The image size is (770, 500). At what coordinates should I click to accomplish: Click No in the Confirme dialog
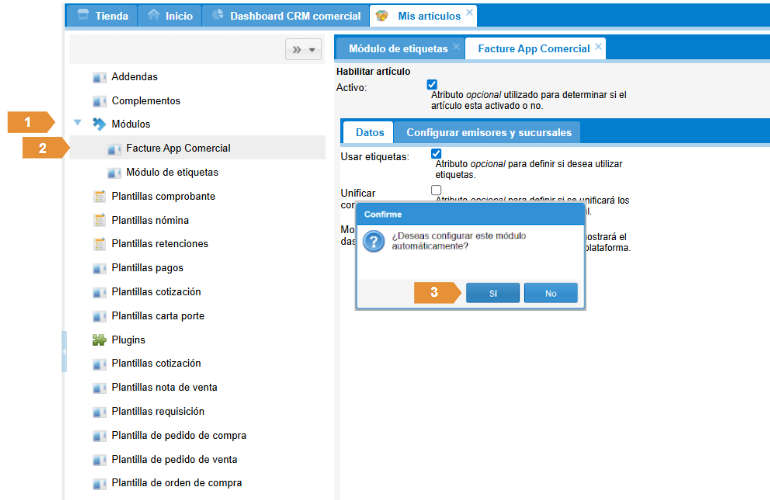click(550, 293)
